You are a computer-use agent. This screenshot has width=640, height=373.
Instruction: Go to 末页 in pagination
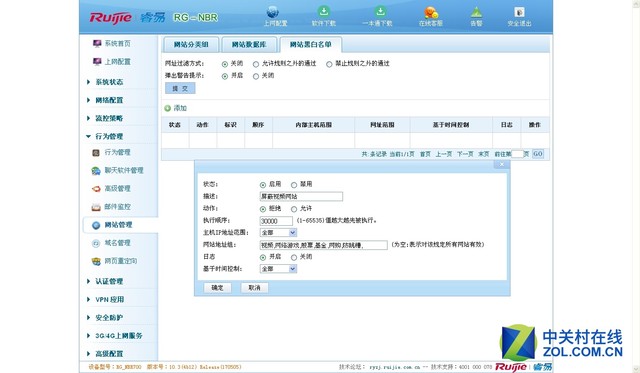pyautogui.click(x=483, y=154)
